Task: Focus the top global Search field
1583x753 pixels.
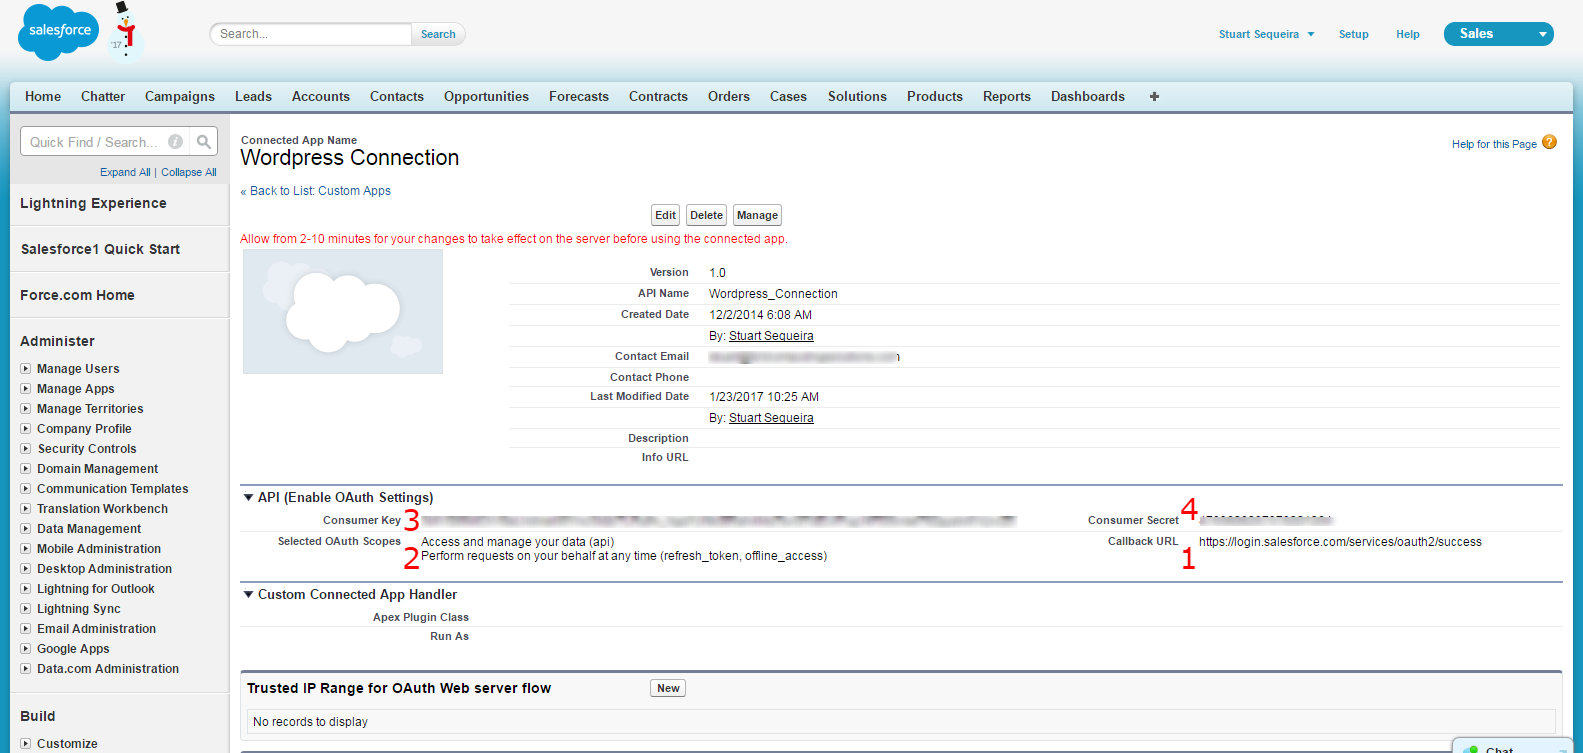Action: [x=311, y=34]
